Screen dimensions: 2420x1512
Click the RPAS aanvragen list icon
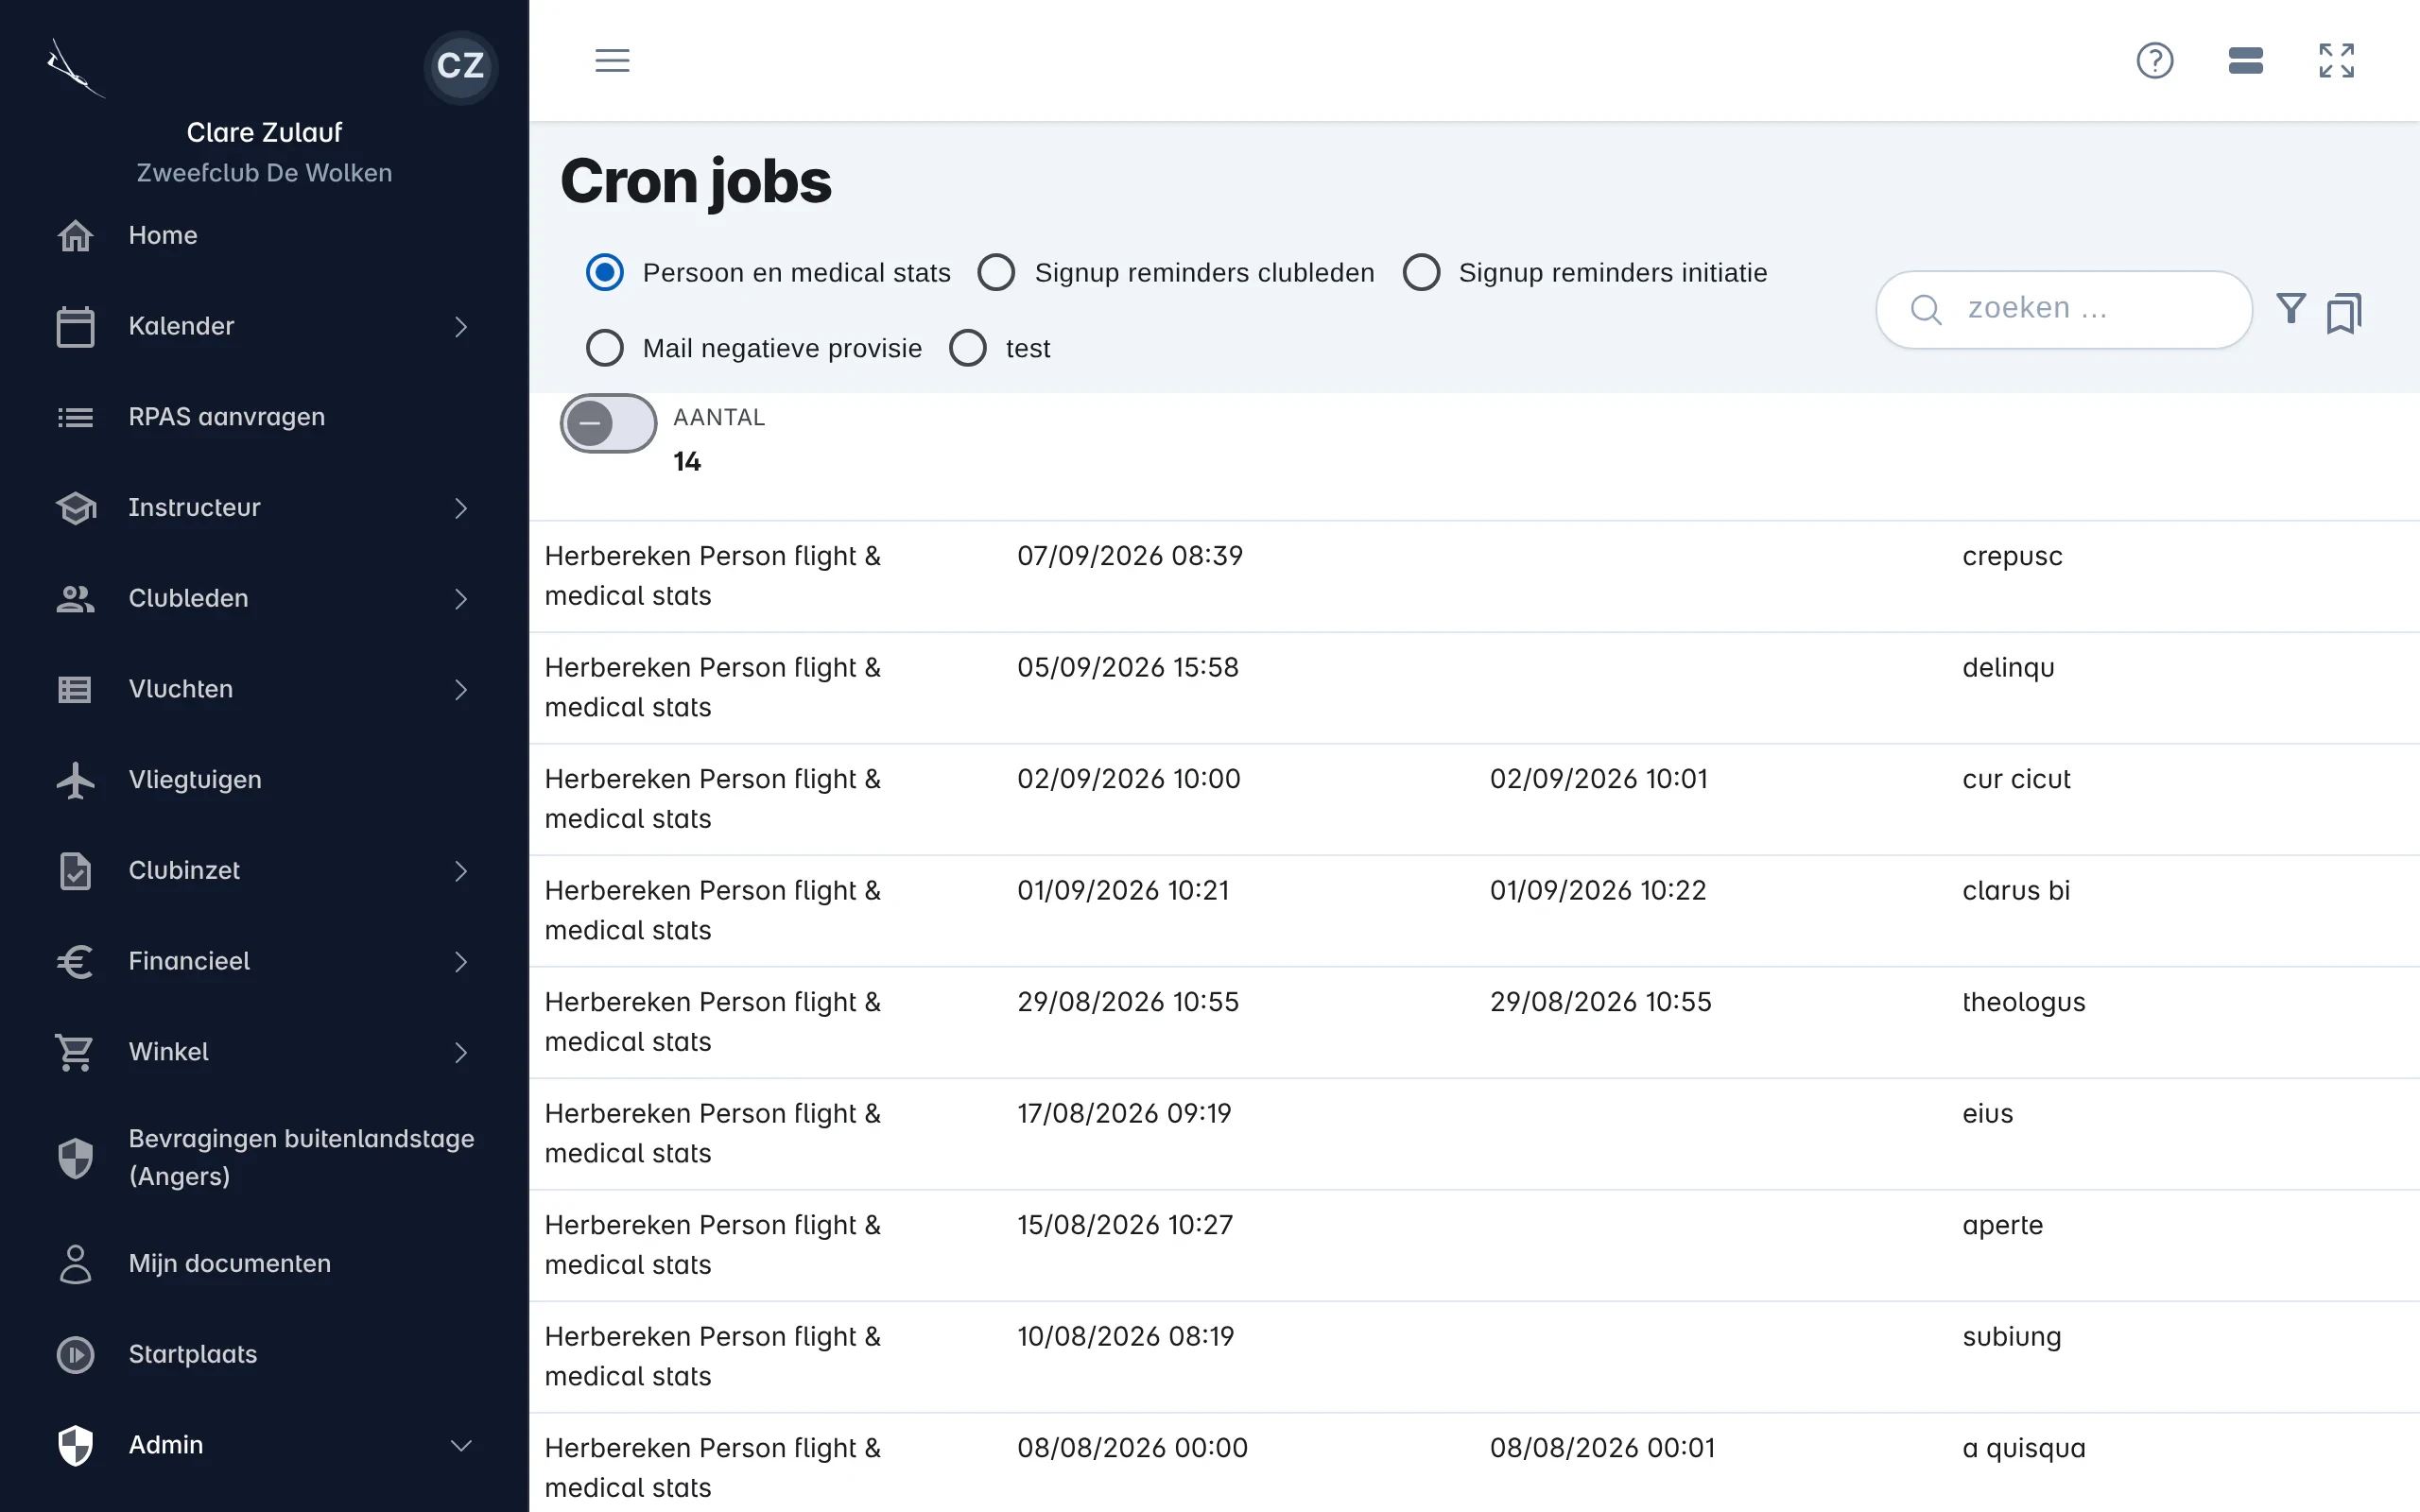[75, 417]
